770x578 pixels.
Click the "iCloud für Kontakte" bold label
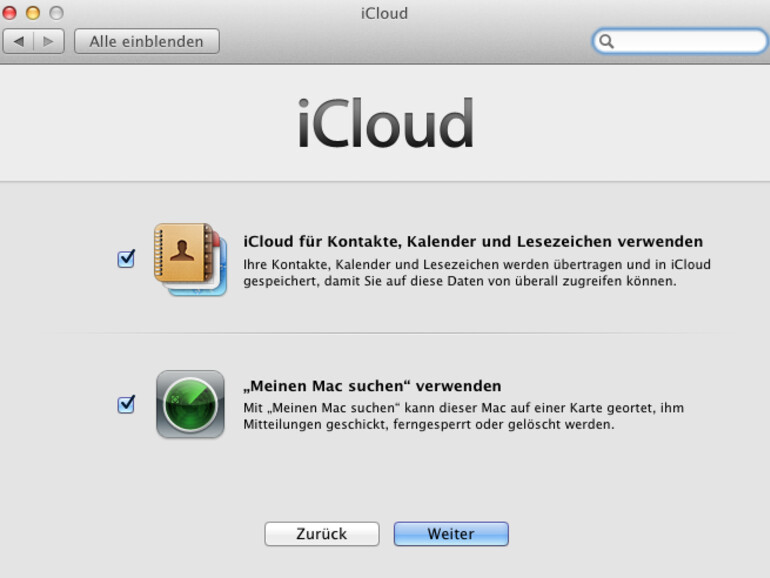tap(473, 242)
